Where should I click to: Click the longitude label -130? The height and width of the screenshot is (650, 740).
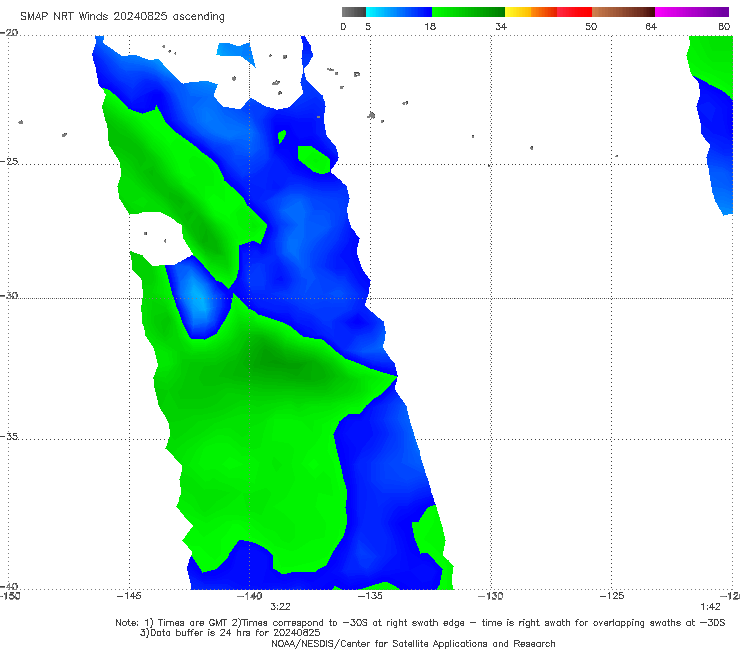pyautogui.click(x=491, y=596)
